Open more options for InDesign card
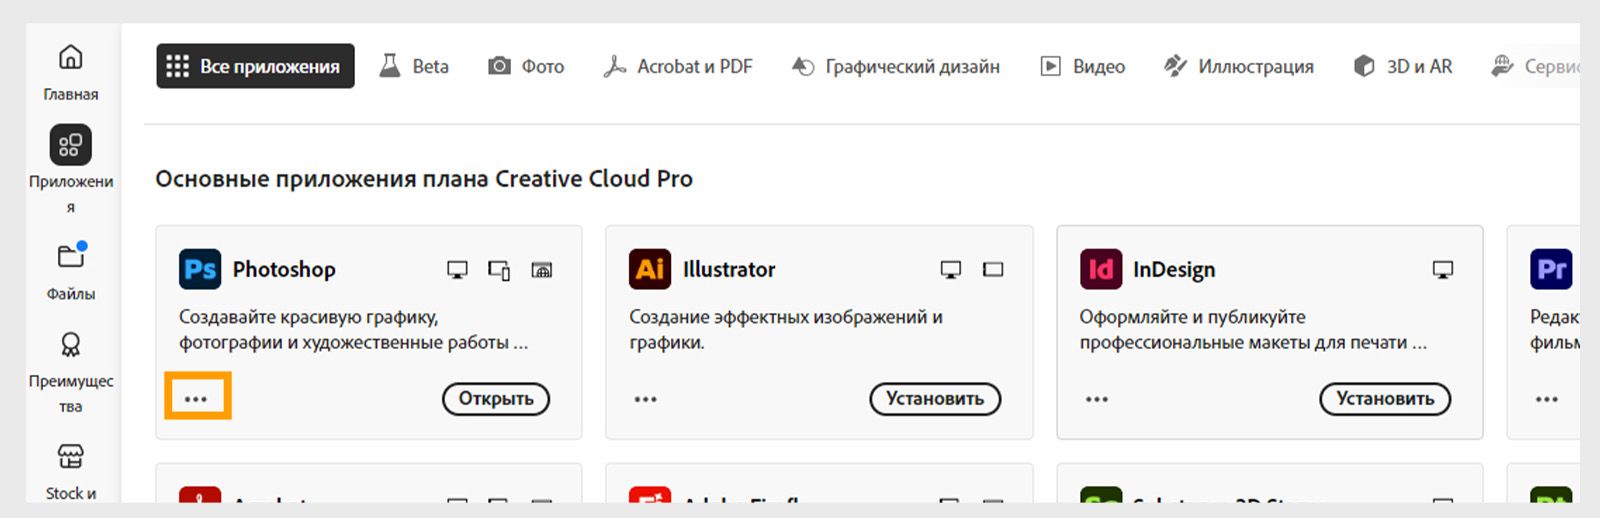1600x518 pixels. (1097, 399)
